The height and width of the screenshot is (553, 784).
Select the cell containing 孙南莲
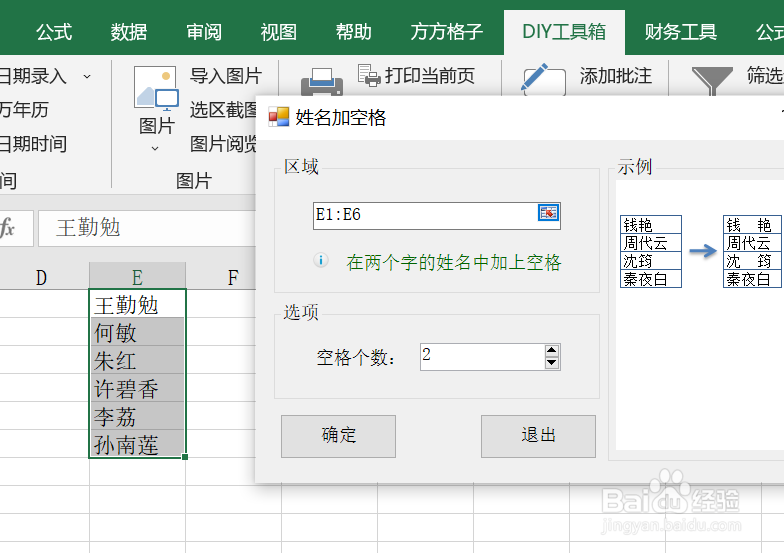pos(138,444)
